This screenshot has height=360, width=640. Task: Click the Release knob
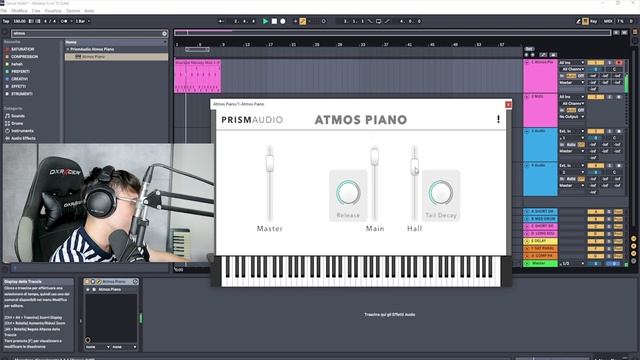[x=348, y=192]
